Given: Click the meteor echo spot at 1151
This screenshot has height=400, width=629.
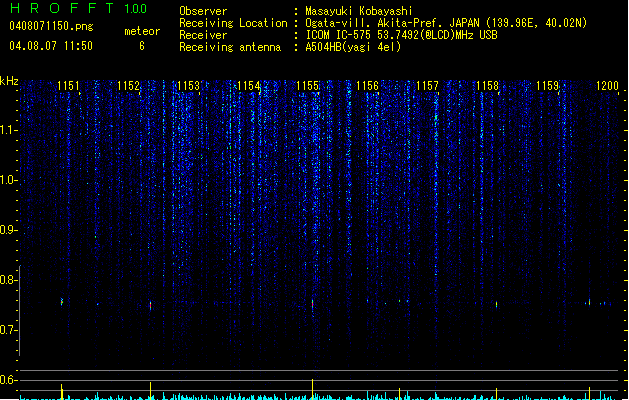Looking at the screenshot, I should 62,301.
